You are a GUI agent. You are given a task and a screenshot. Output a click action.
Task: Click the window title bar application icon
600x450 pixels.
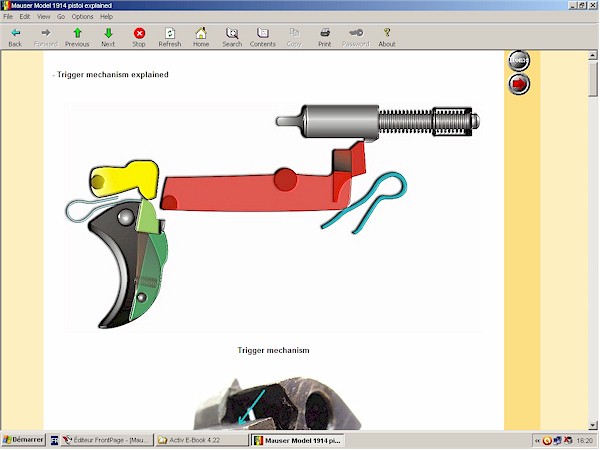coord(6,5)
